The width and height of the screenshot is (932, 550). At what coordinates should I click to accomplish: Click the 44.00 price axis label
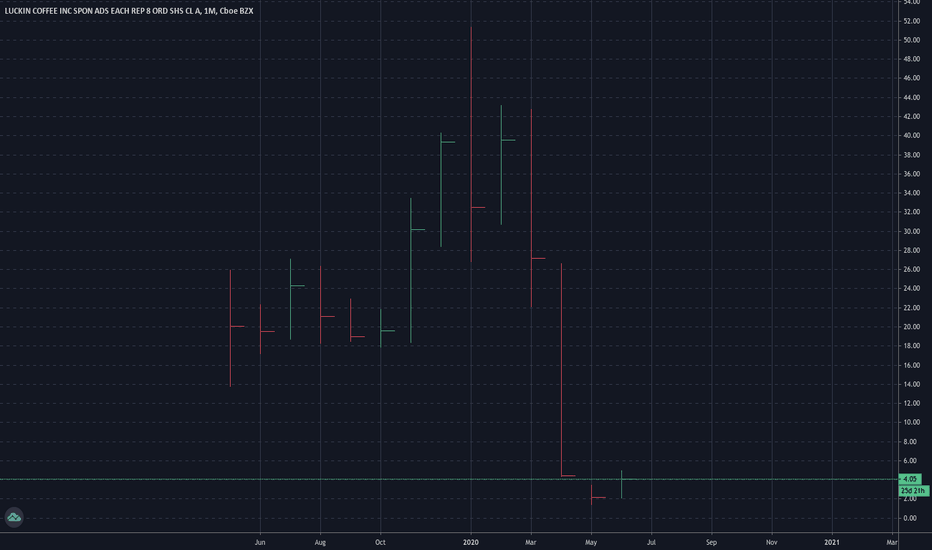point(911,98)
